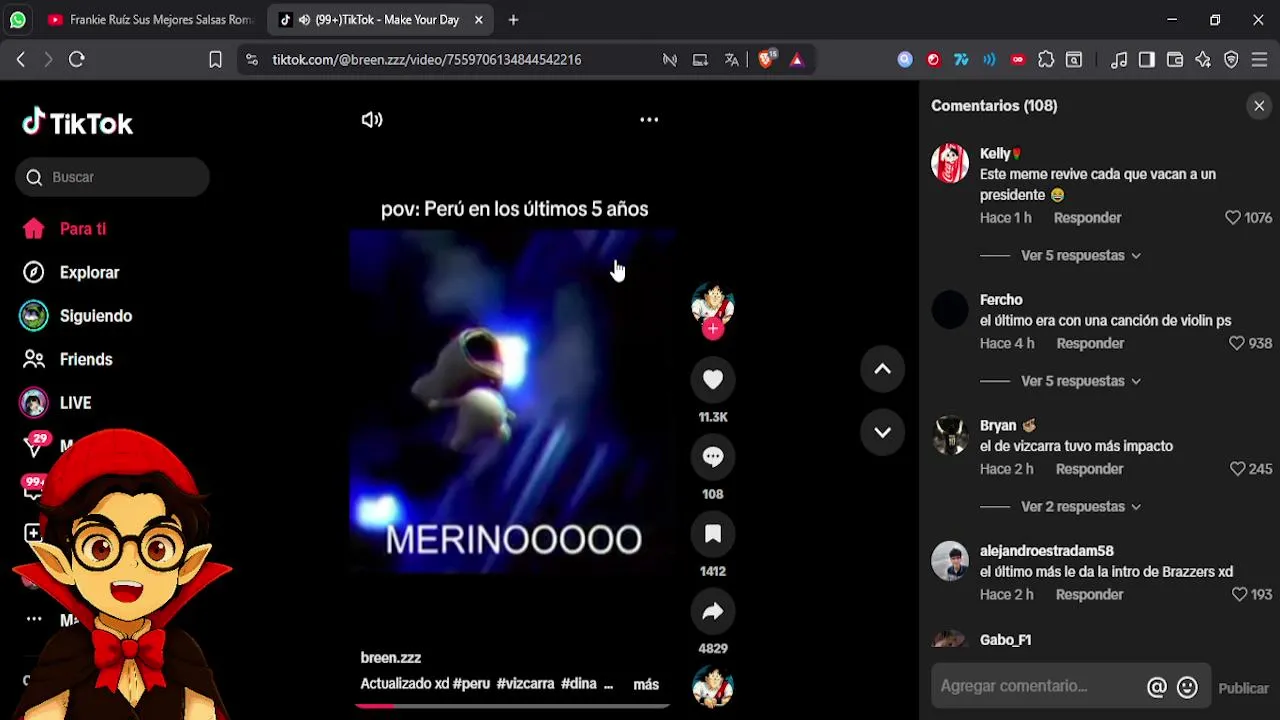Click the Publicar button

[x=1243, y=688]
